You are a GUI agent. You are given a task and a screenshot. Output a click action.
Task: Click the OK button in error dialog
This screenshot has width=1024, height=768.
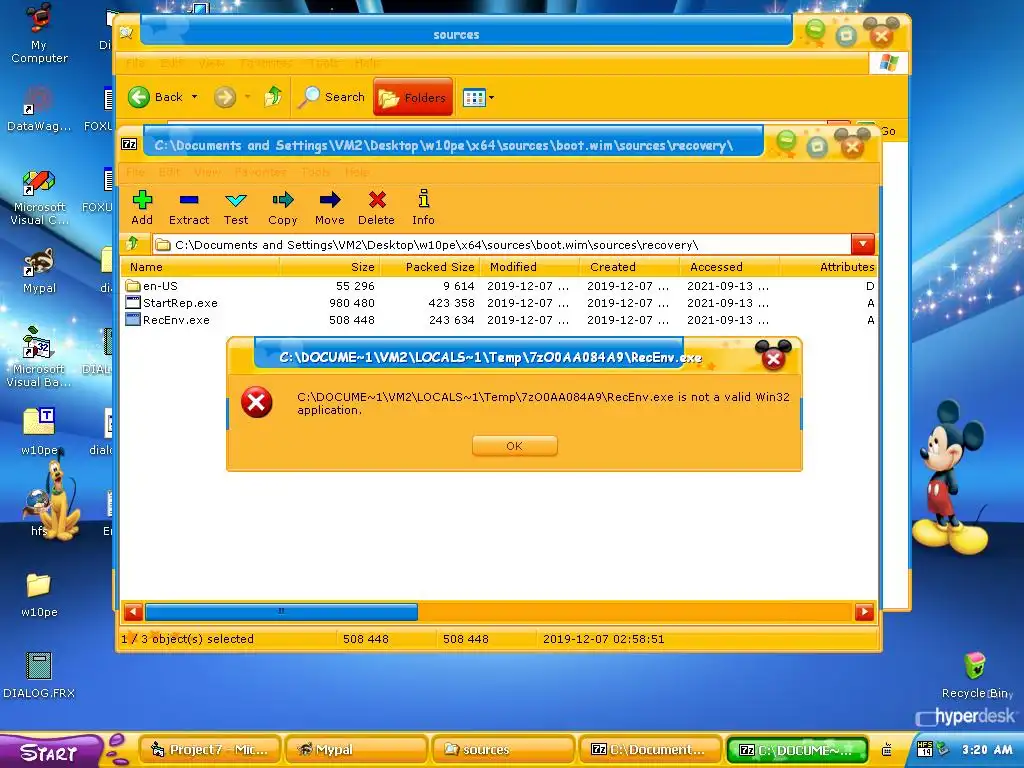(515, 446)
